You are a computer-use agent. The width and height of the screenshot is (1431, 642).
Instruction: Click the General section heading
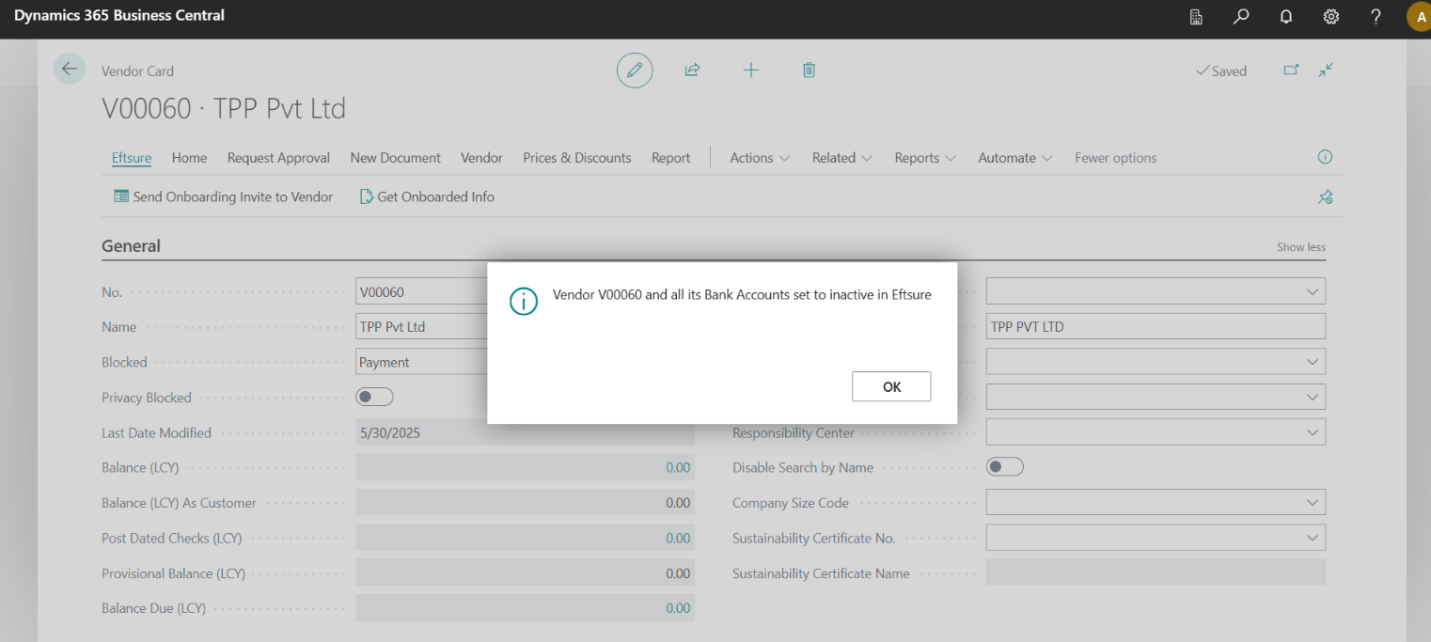click(131, 246)
